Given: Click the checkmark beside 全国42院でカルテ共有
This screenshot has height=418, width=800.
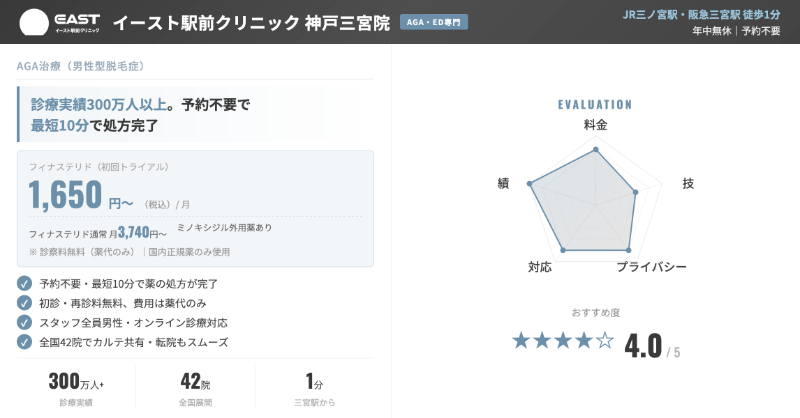Looking at the screenshot, I should pos(25,342).
